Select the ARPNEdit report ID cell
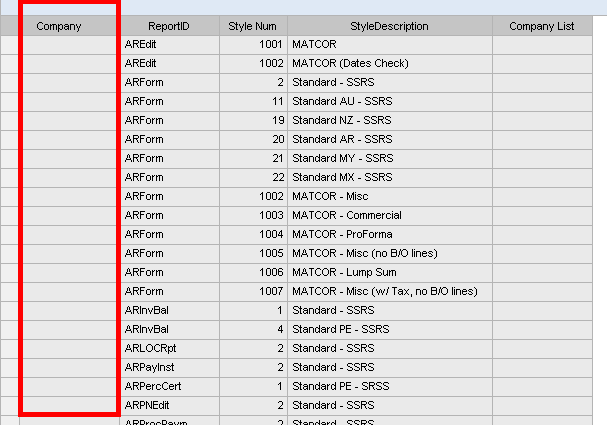The height and width of the screenshot is (425, 607). pyautogui.click(x=170, y=405)
